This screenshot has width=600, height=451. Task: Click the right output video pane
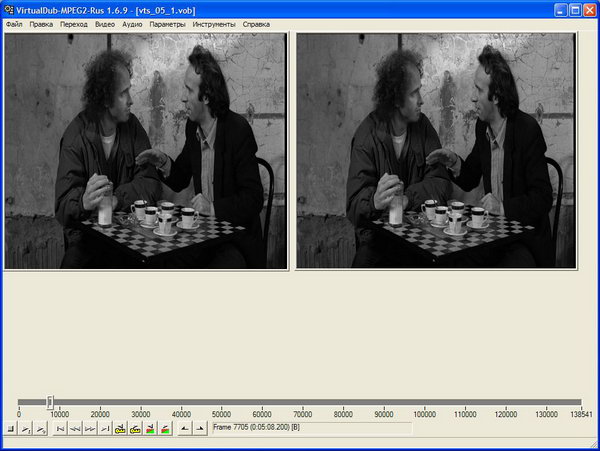[436, 151]
